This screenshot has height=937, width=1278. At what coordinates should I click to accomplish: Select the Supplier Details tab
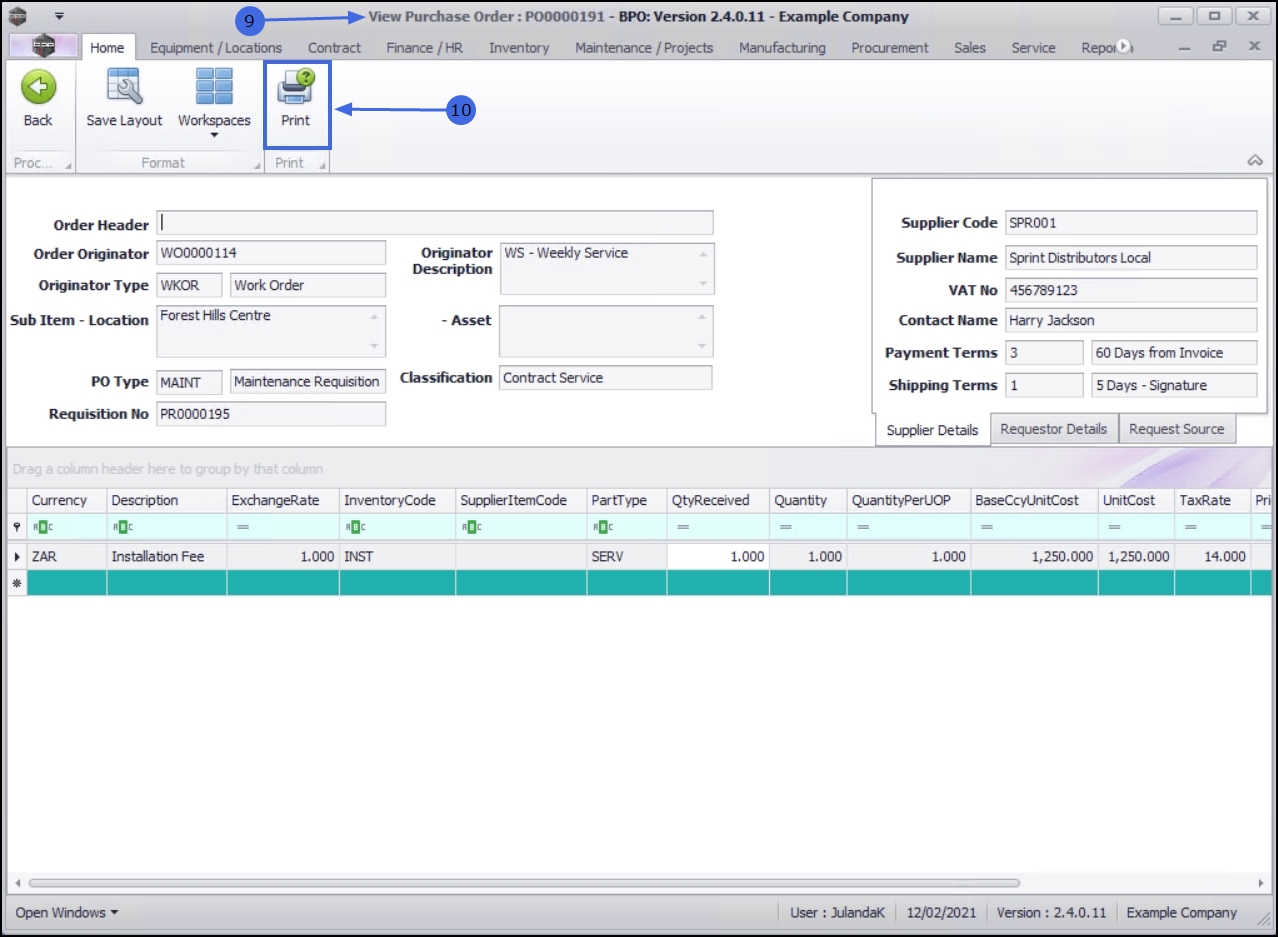coord(932,430)
